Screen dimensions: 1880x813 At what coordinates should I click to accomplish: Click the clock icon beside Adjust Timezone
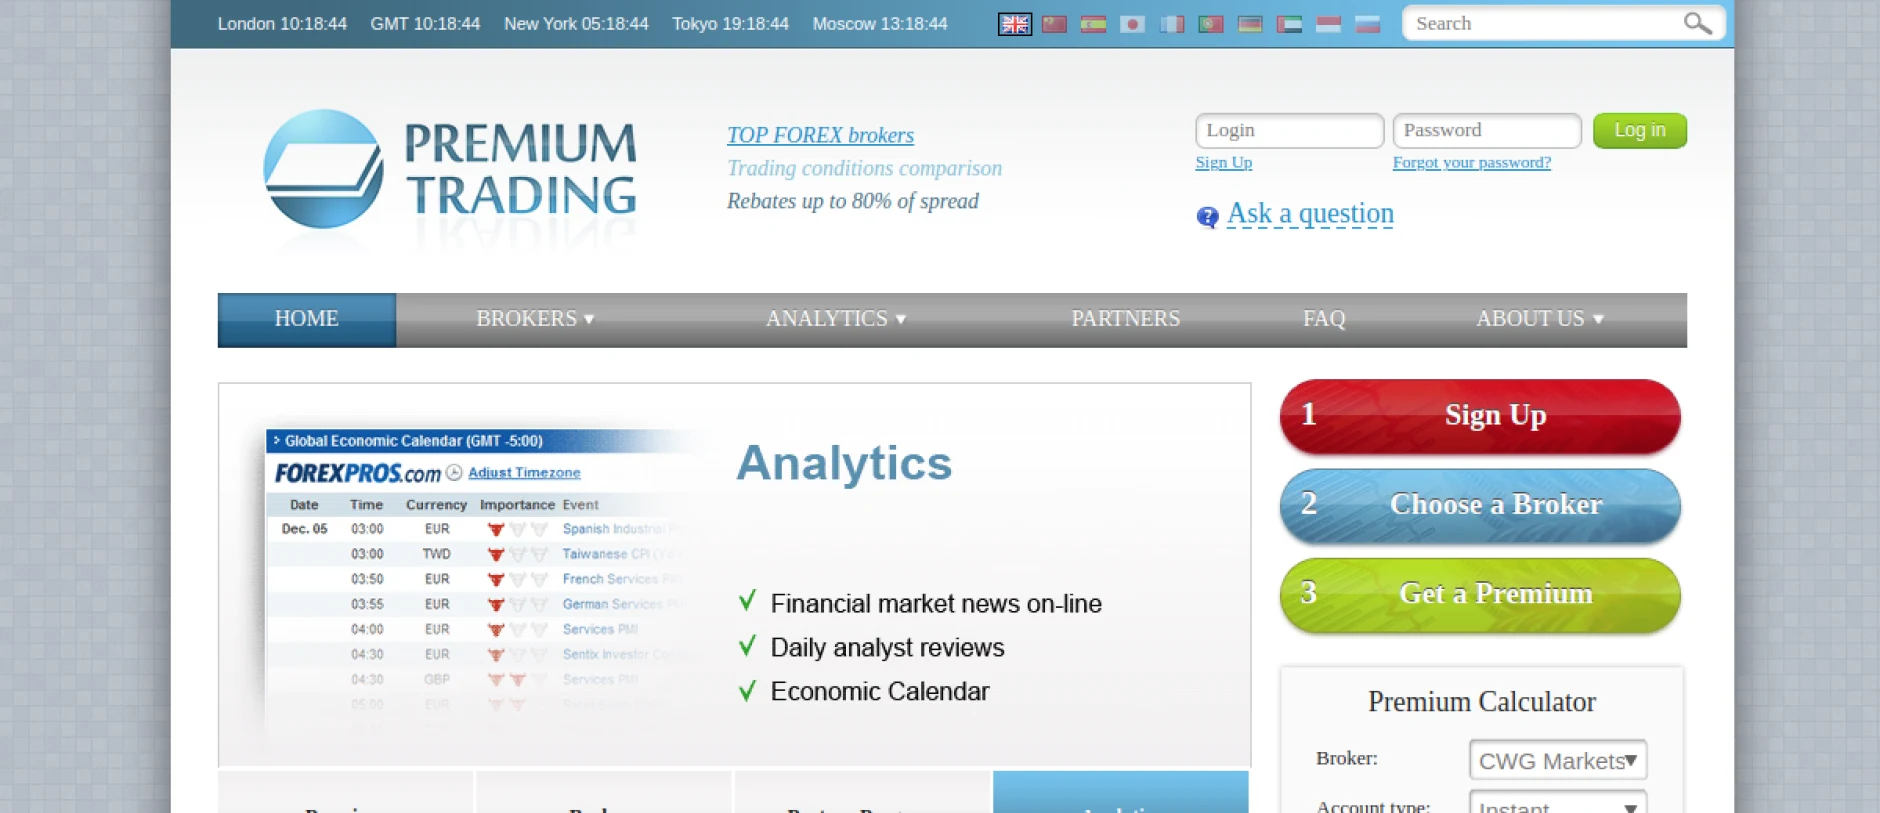pos(454,473)
